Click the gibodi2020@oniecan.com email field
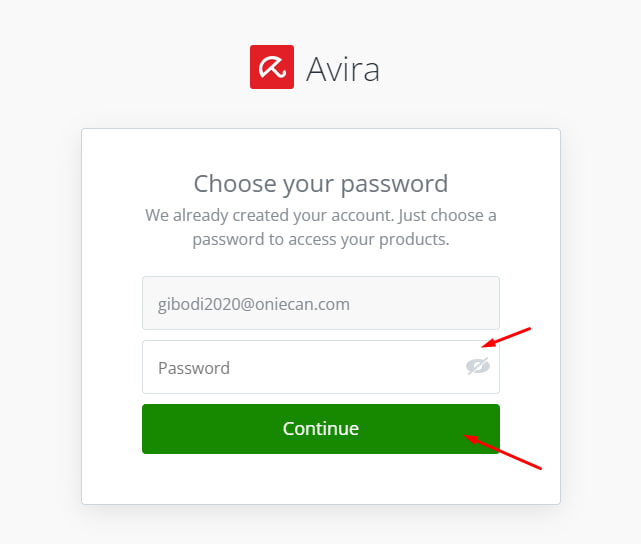The height and width of the screenshot is (544, 641). [320, 303]
